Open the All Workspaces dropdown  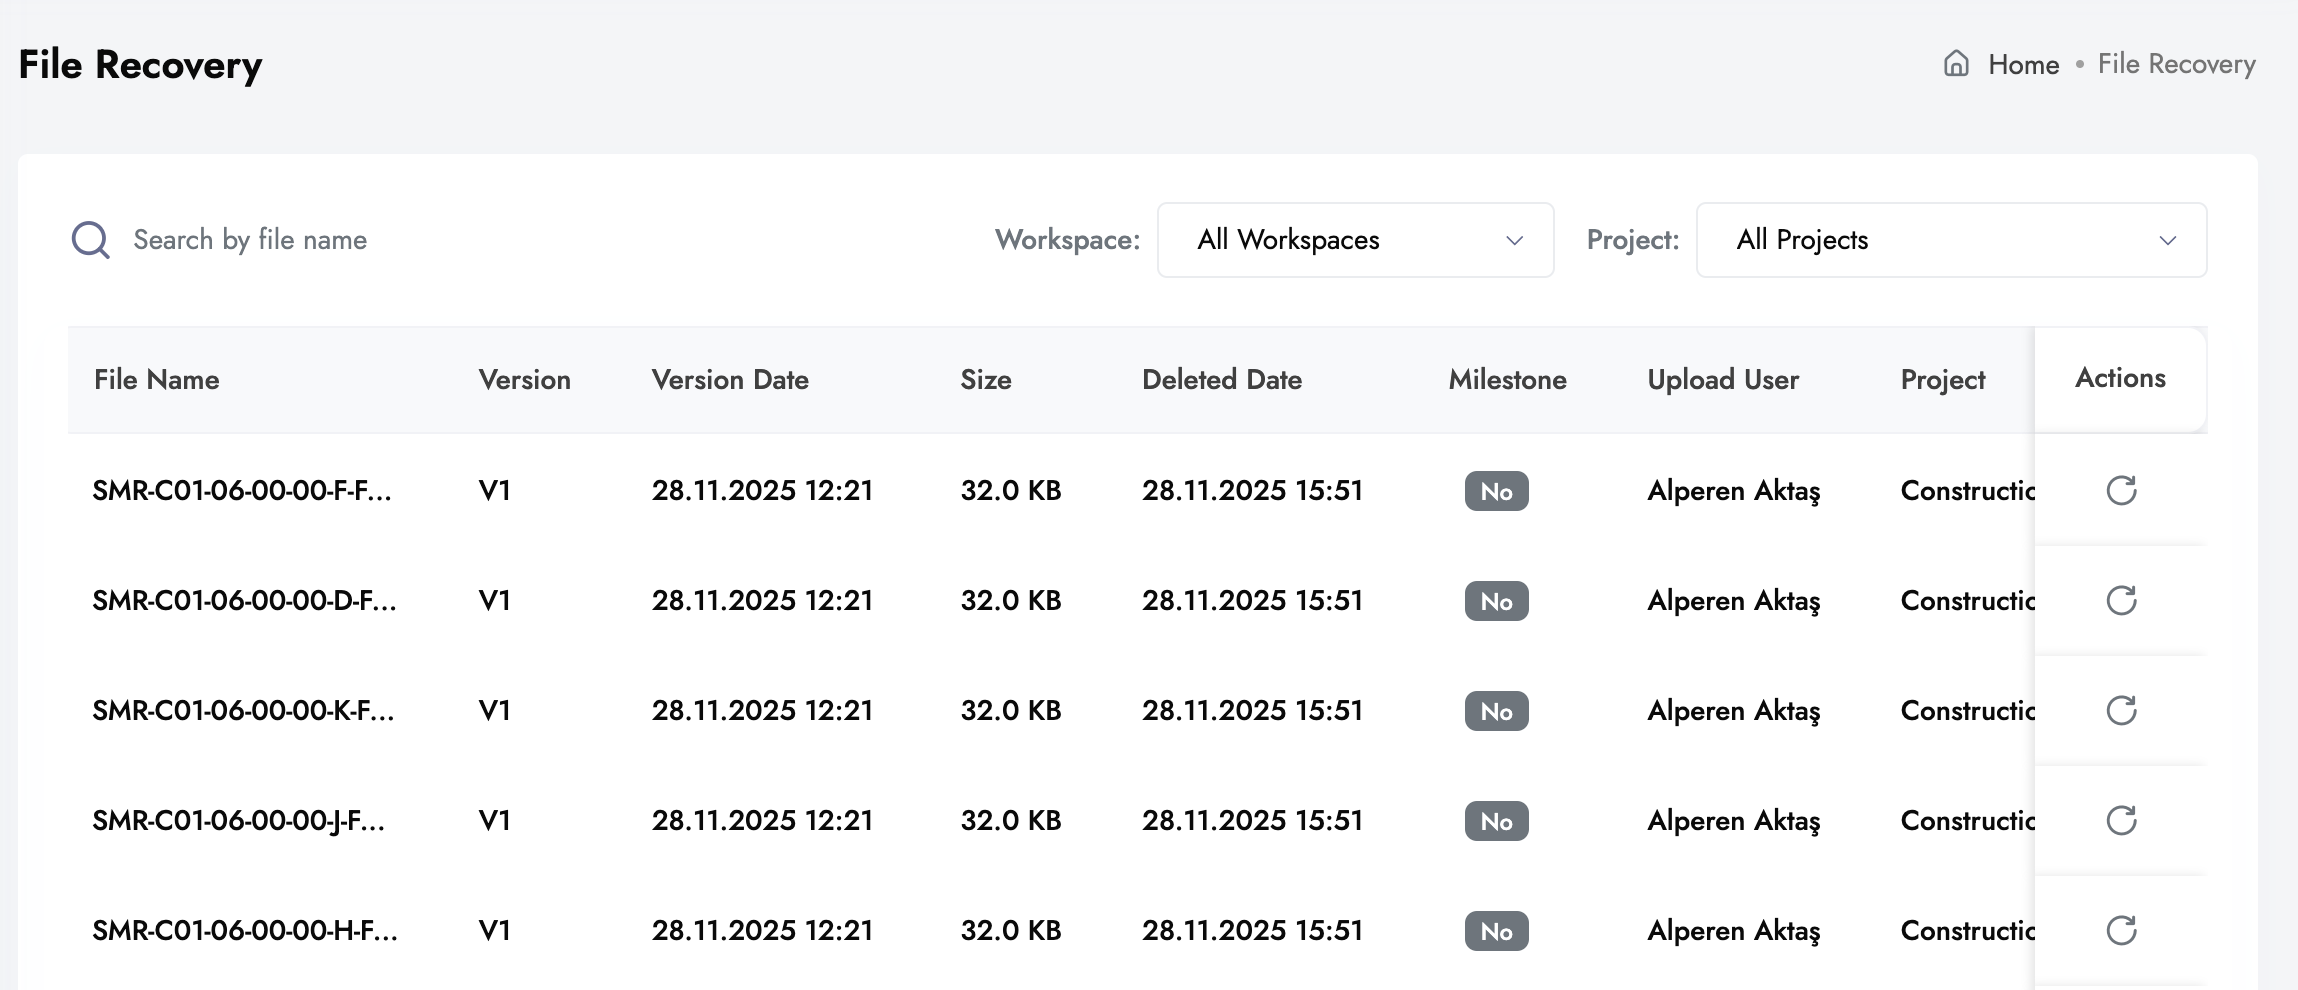(x=1355, y=240)
